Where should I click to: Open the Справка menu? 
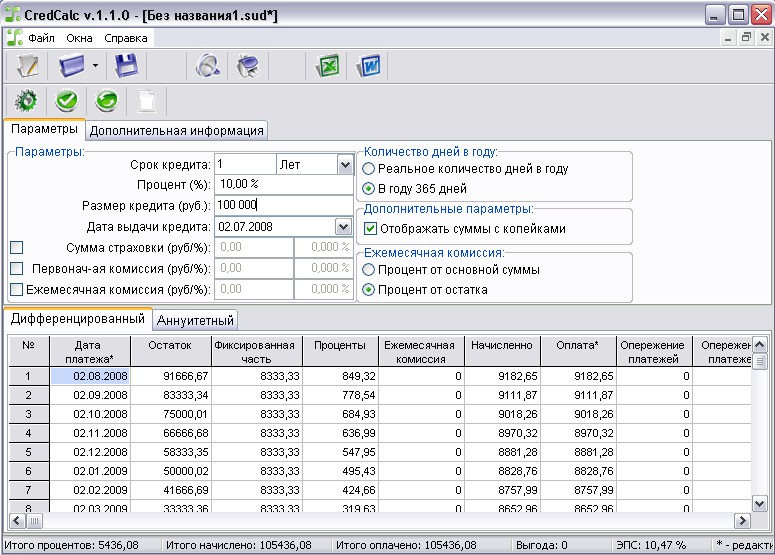click(x=126, y=38)
